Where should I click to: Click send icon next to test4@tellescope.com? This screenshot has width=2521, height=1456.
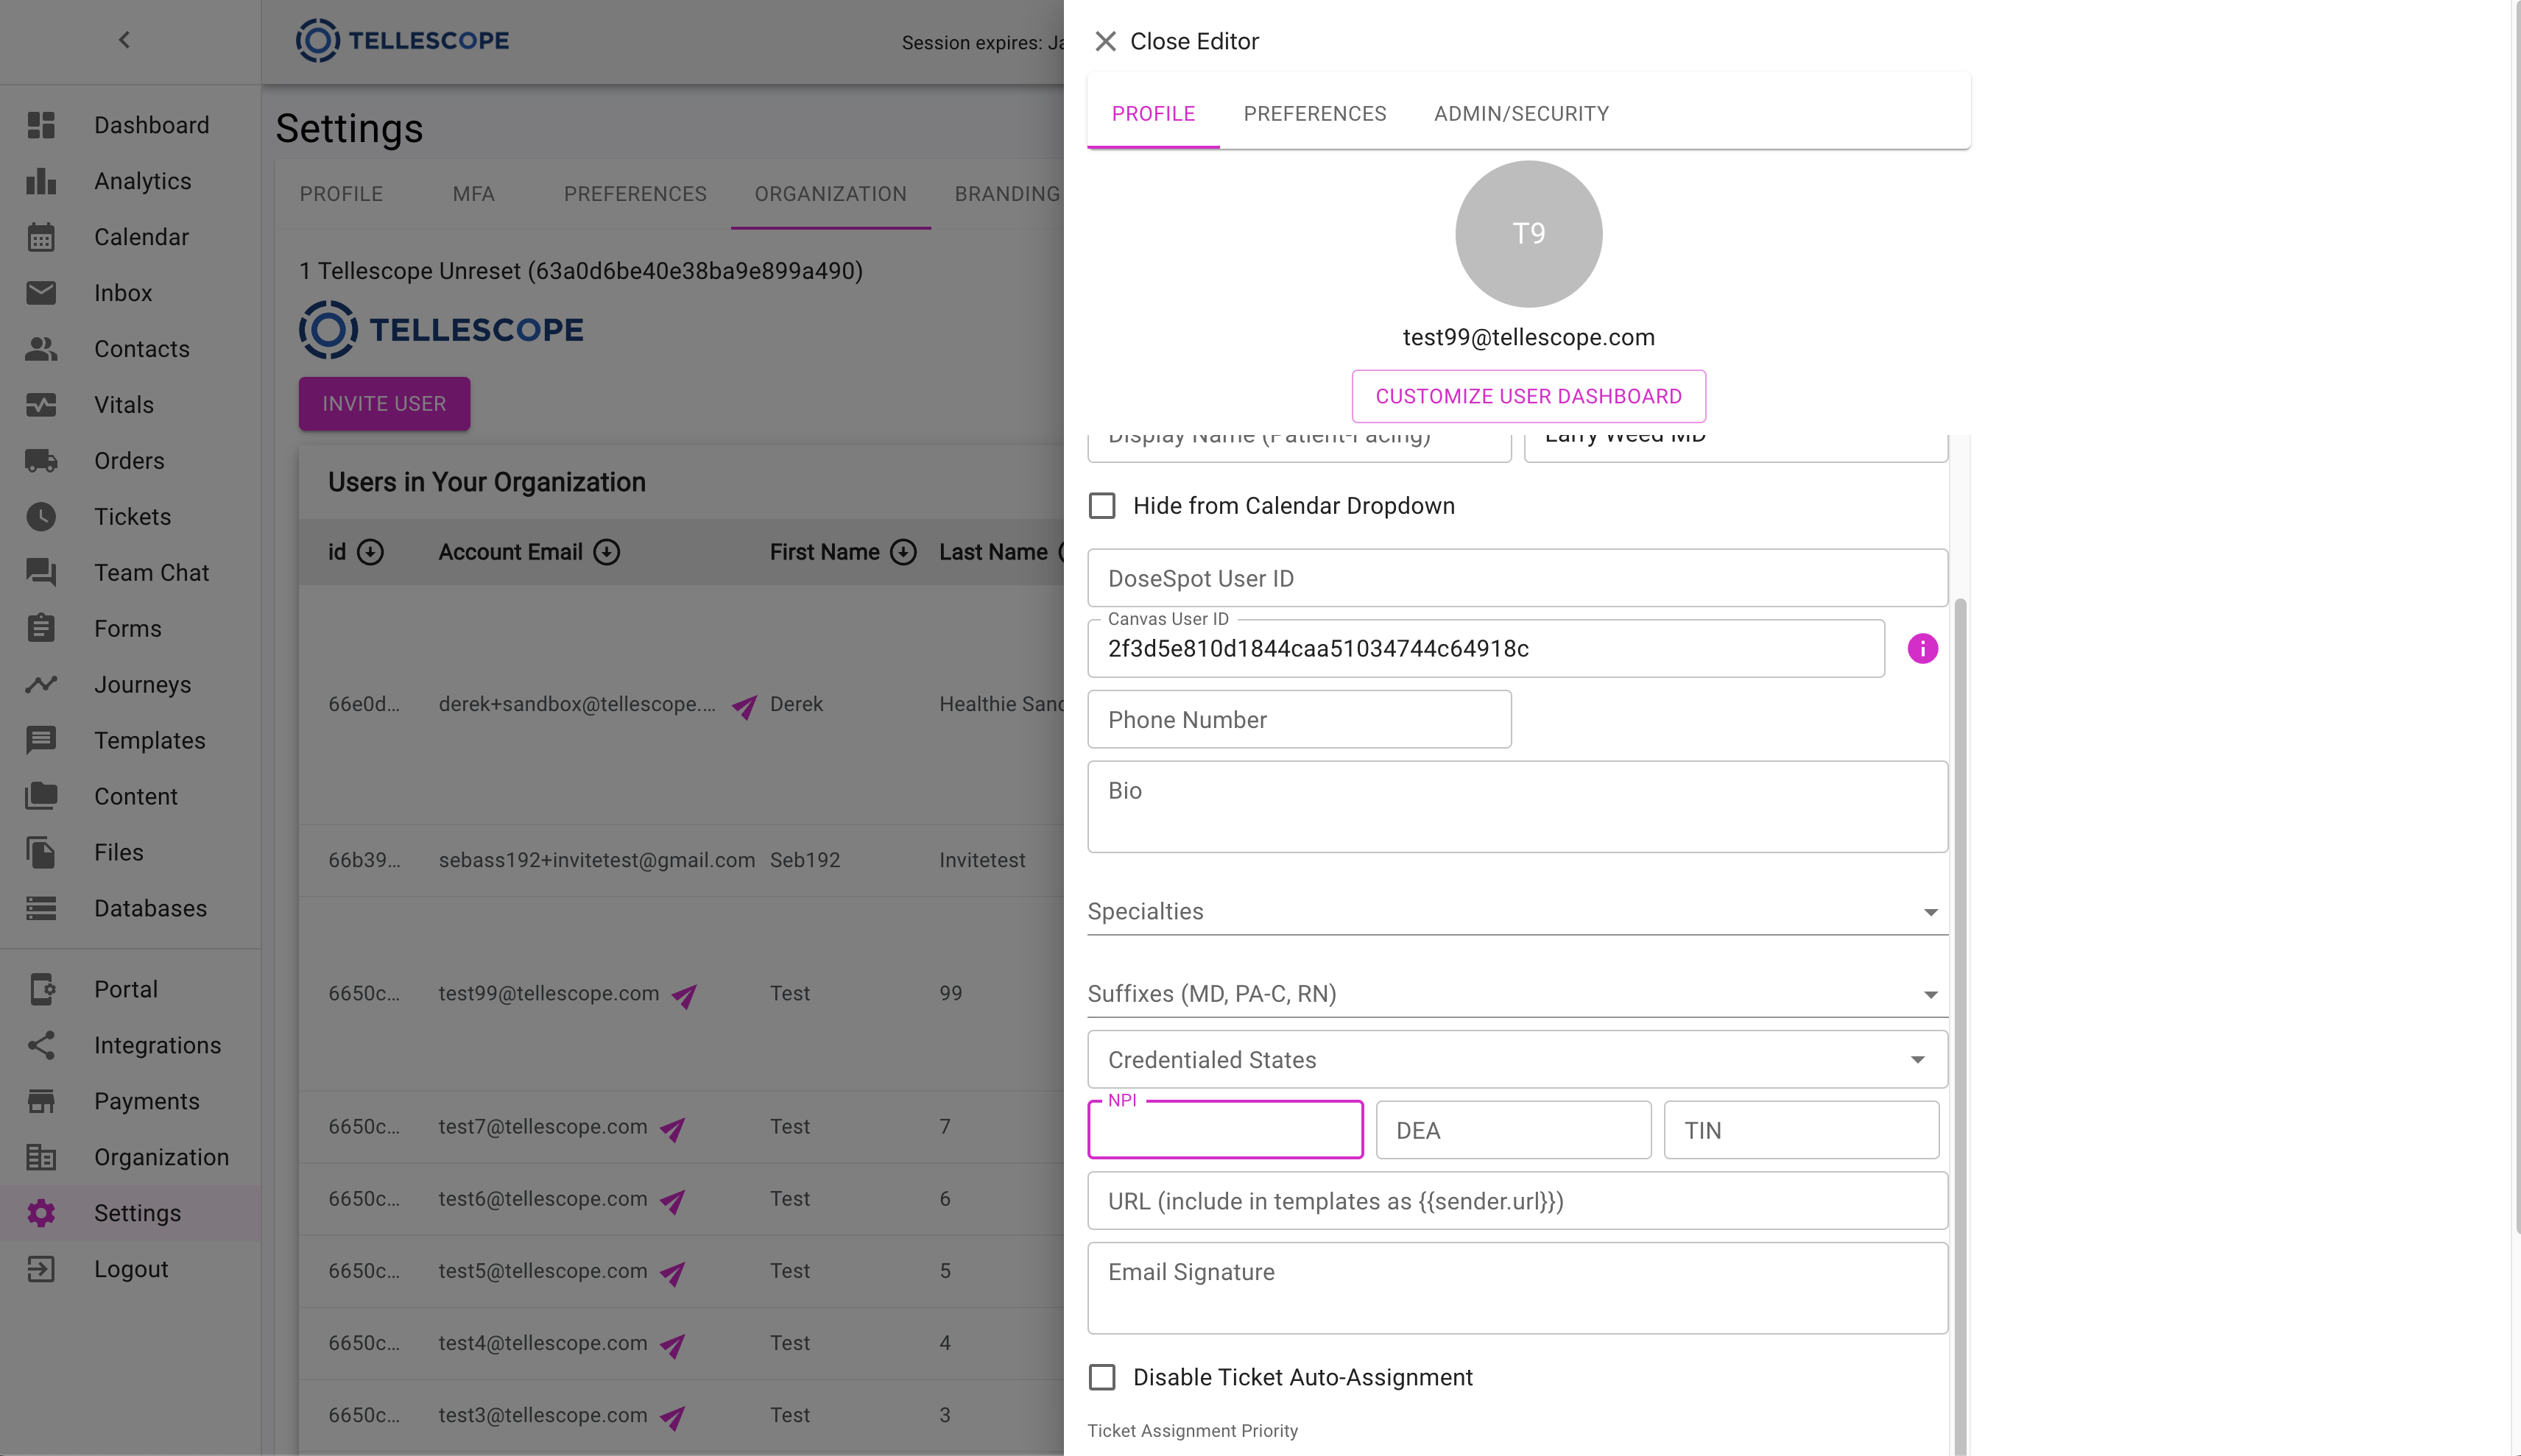point(672,1346)
